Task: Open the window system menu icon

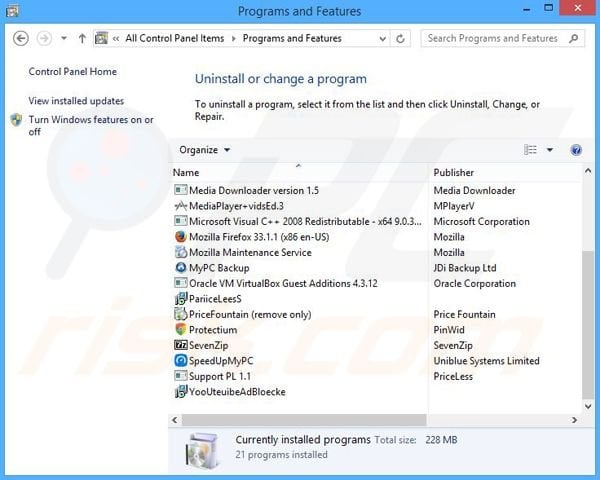Action: [x=12, y=11]
